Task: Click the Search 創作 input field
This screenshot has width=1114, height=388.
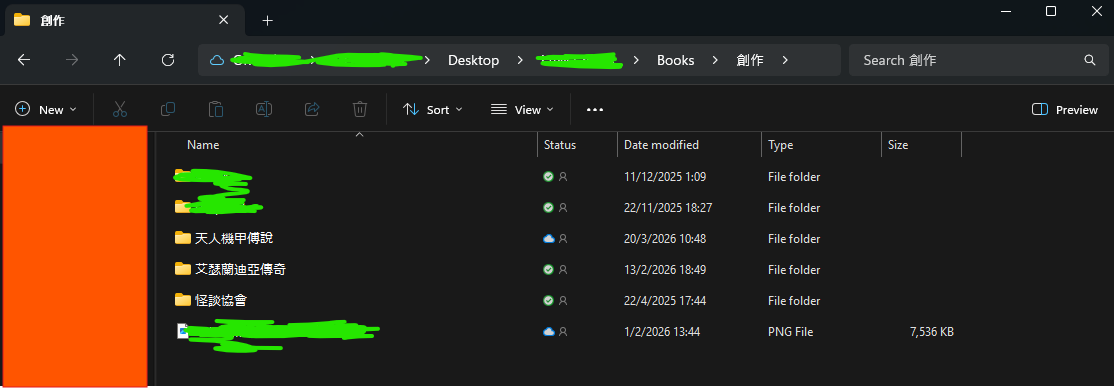Action: point(978,60)
